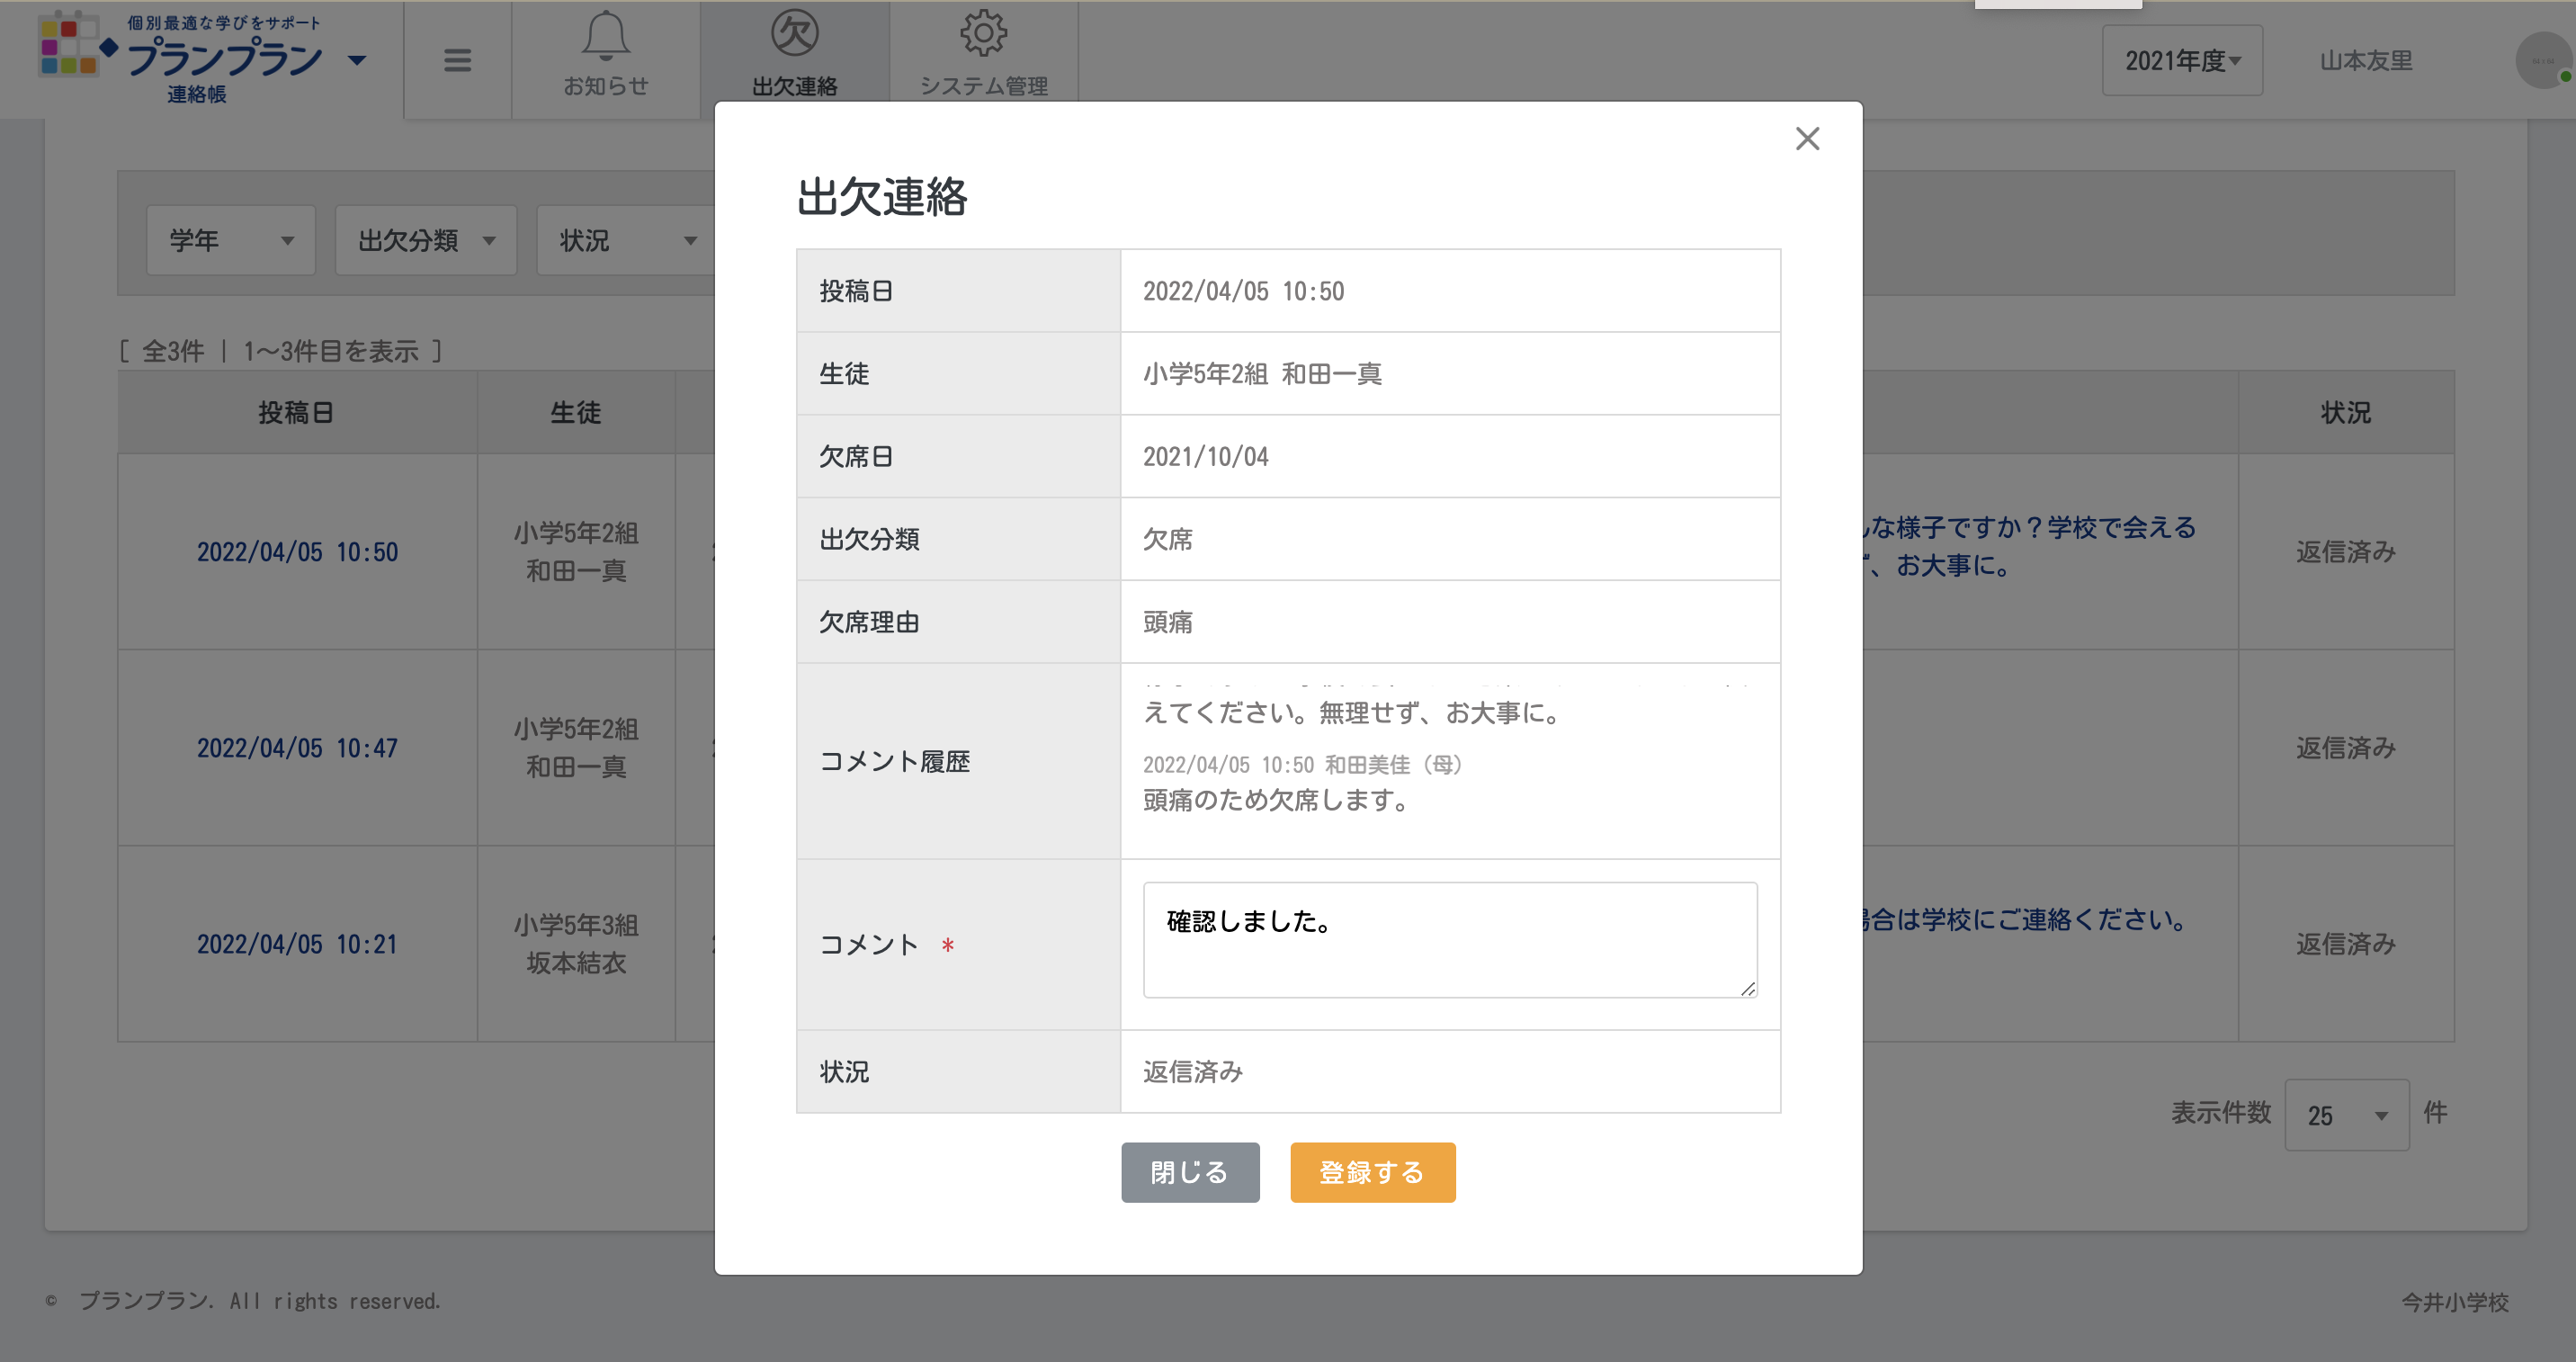This screenshot has height=1362, width=2576.
Task: Expand arrow next to プランプラン logo
Action: coord(357,60)
